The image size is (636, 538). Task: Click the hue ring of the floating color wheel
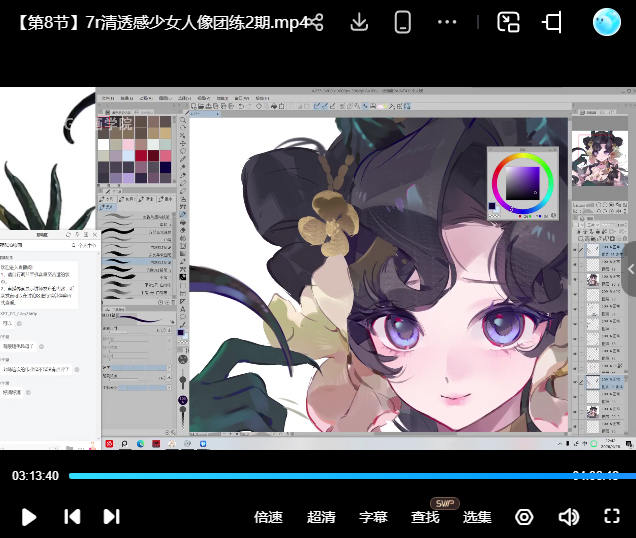point(522,156)
